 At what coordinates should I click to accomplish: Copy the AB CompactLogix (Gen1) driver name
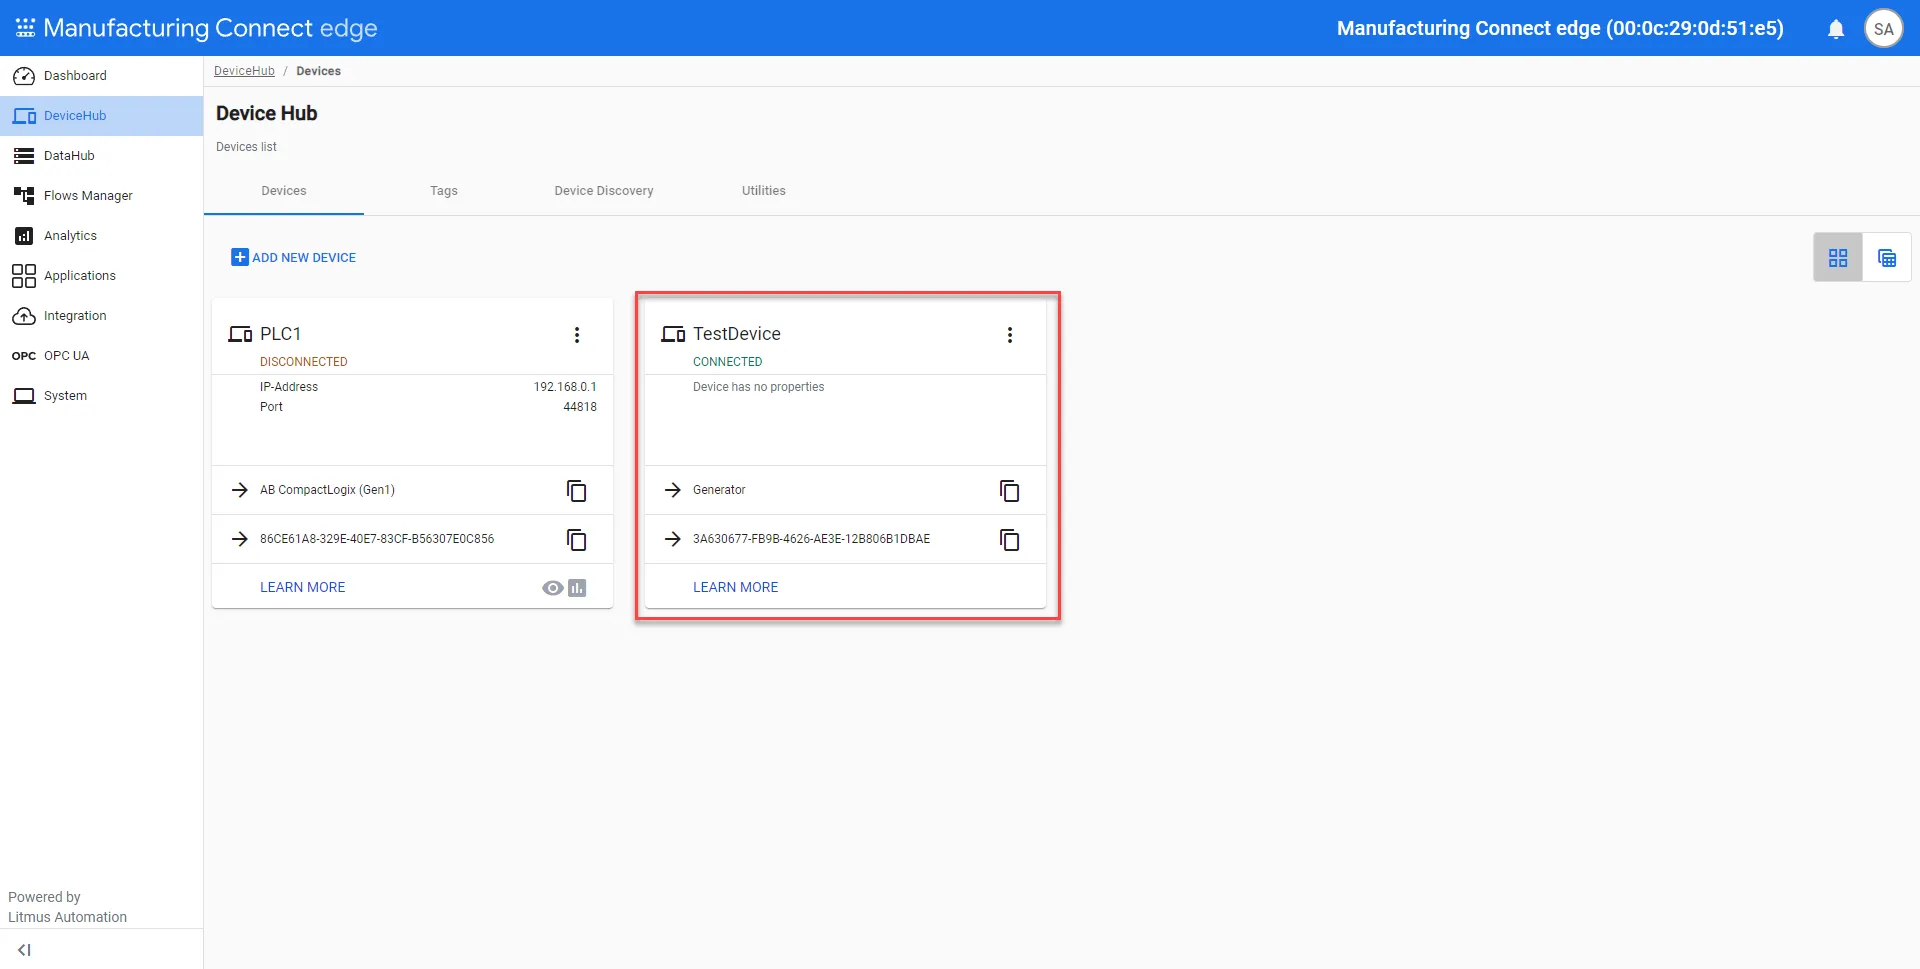click(577, 491)
